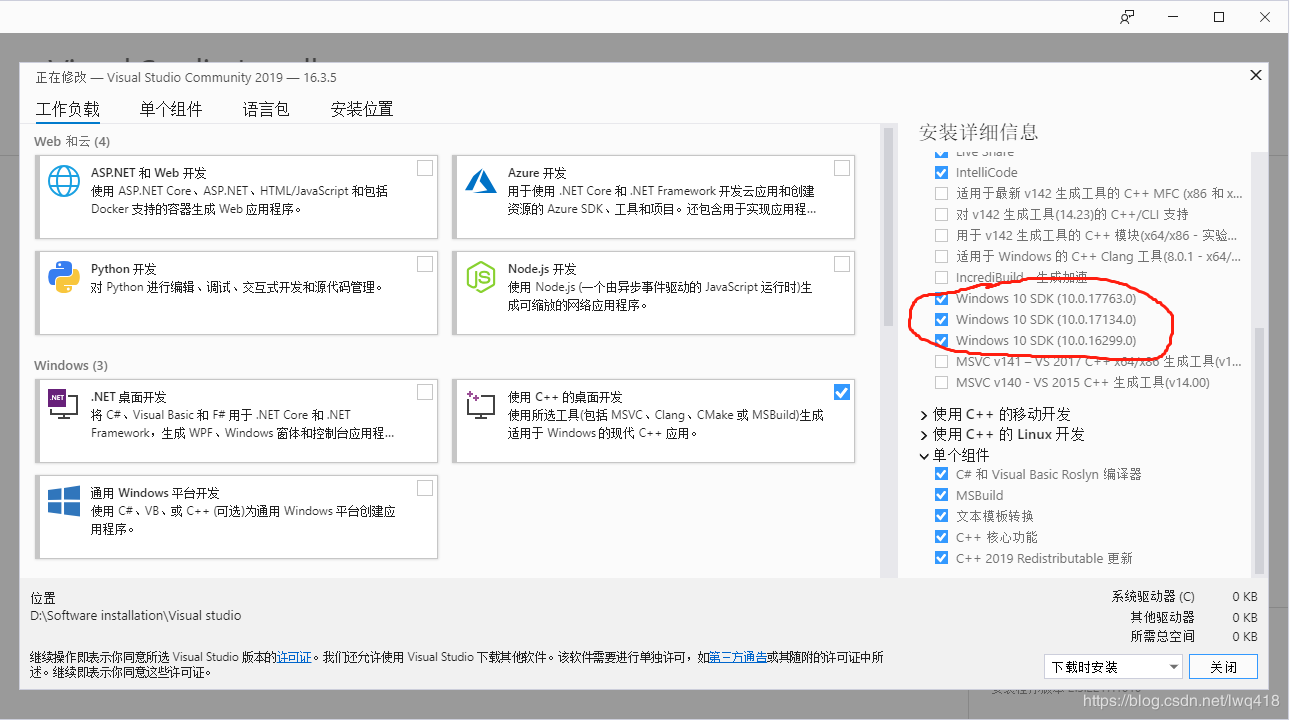Open the 许可证 link
Image resolution: width=1290 pixels, height=720 pixels.
293,657
